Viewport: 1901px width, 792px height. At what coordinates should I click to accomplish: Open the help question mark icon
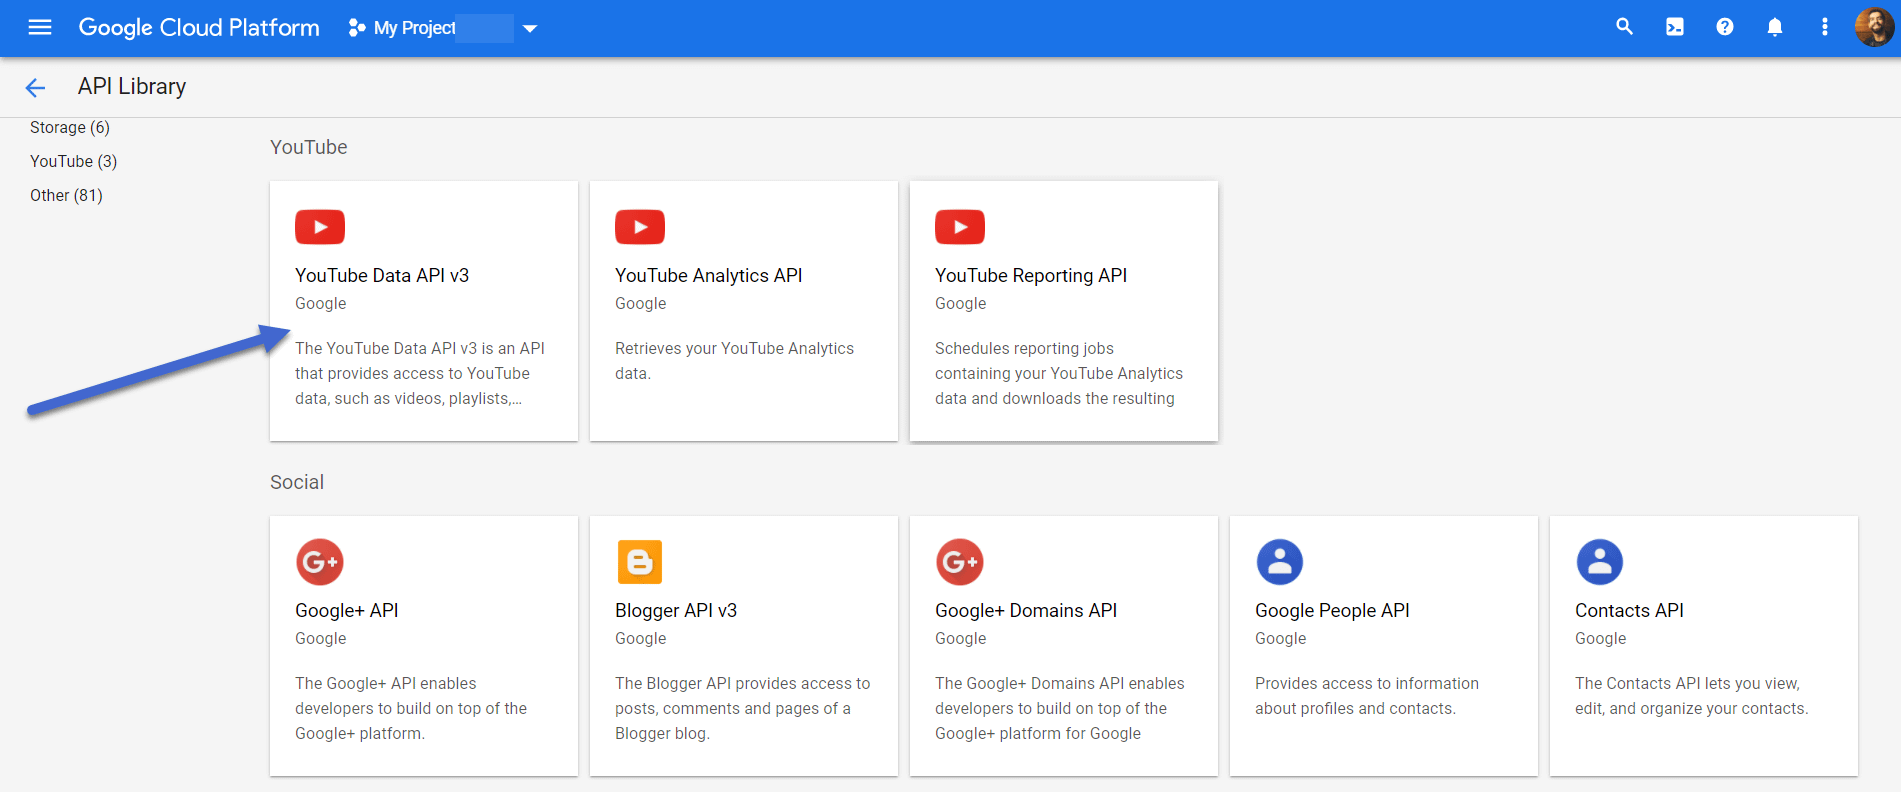pyautogui.click(x=1724, y=27)
